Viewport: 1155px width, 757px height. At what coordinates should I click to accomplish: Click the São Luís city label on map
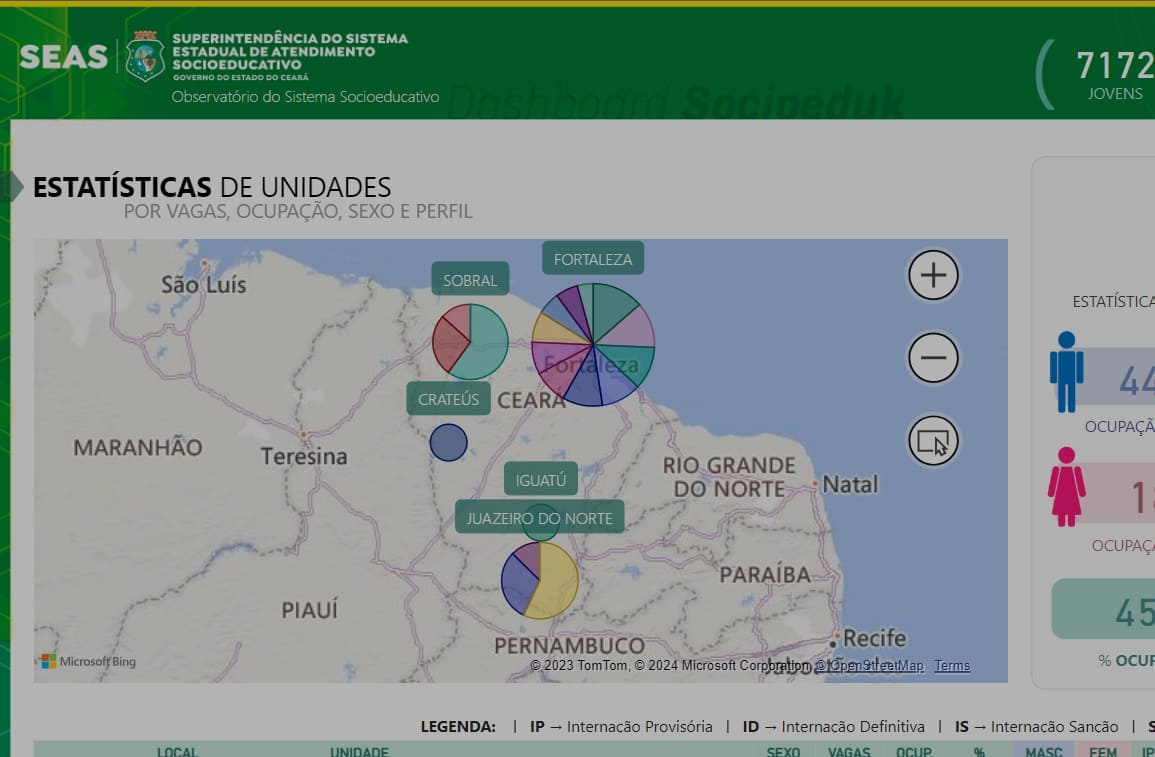point(203,284)
